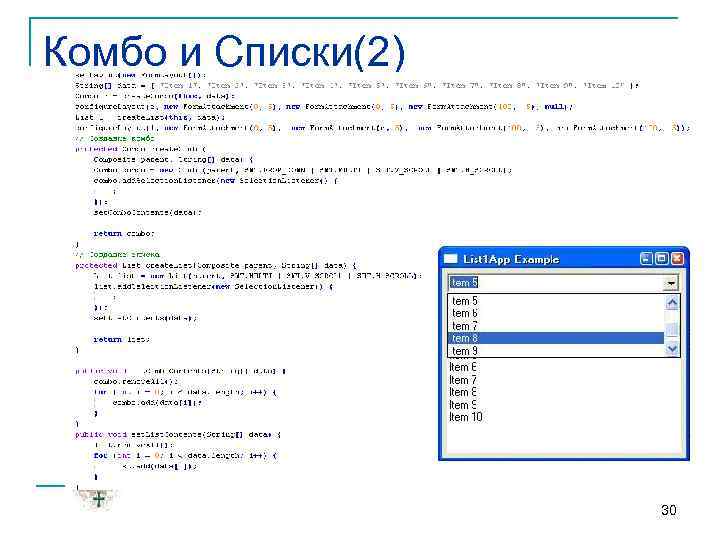720x540 pixels.
Task: Click the List1App Example window title icon
Action: 450,259
